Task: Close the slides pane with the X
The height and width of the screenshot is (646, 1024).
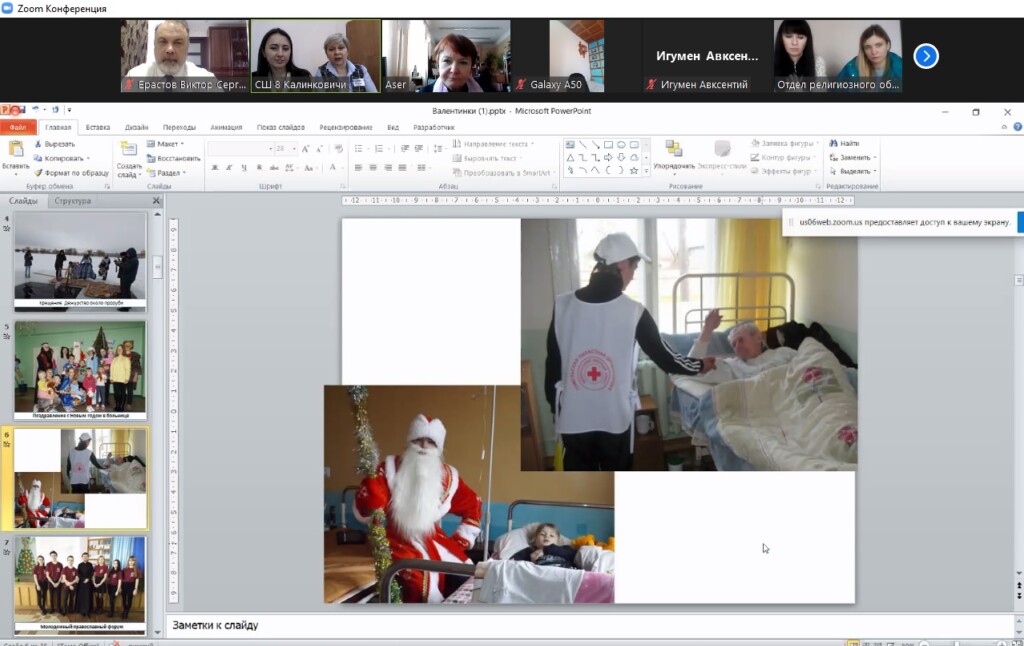Action: [x=156, y=201]
